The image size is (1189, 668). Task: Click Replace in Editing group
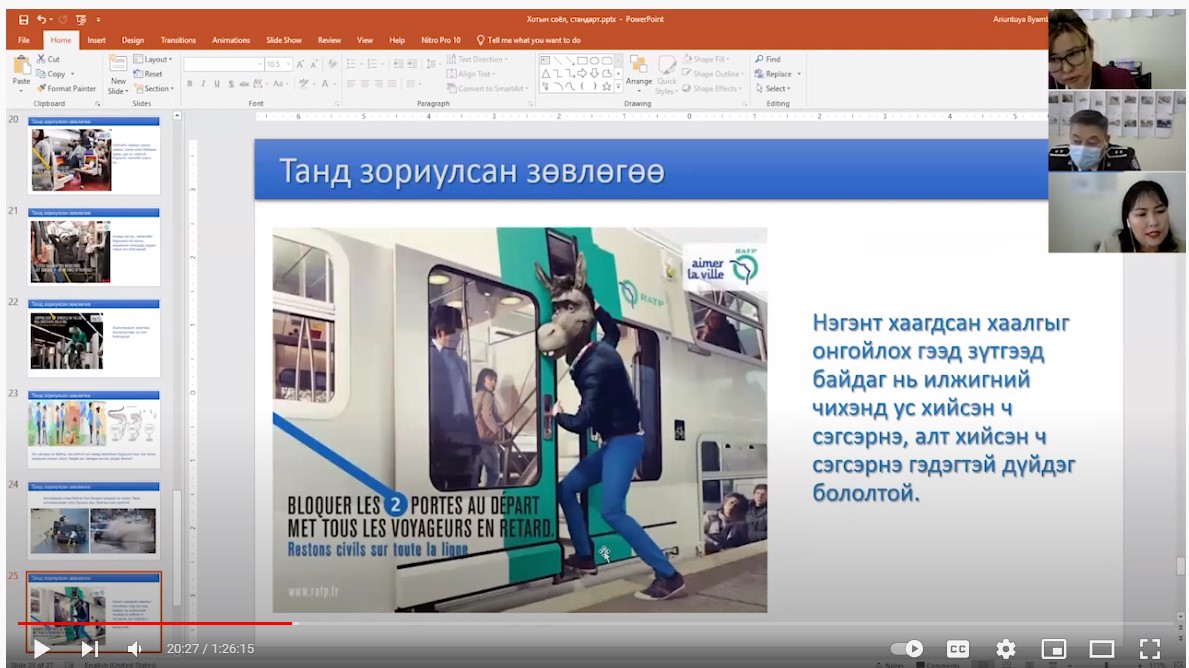(x=773, y=74)
